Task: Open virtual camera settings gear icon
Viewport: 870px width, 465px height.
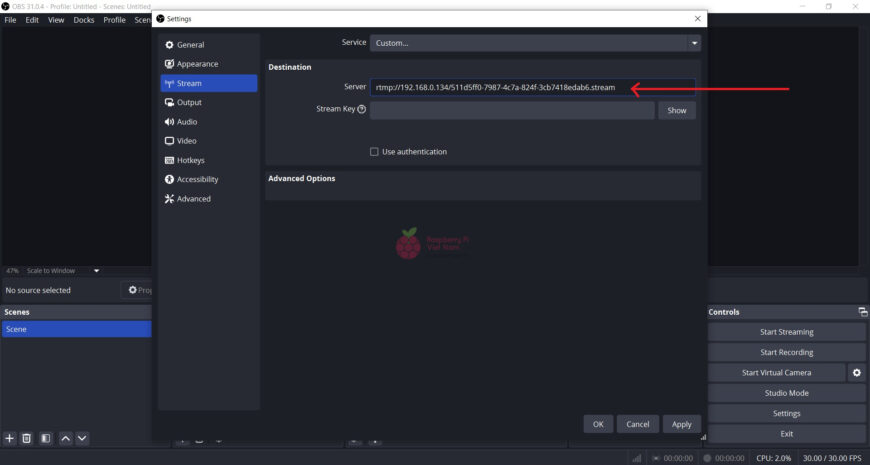Action: coord(856,373)
